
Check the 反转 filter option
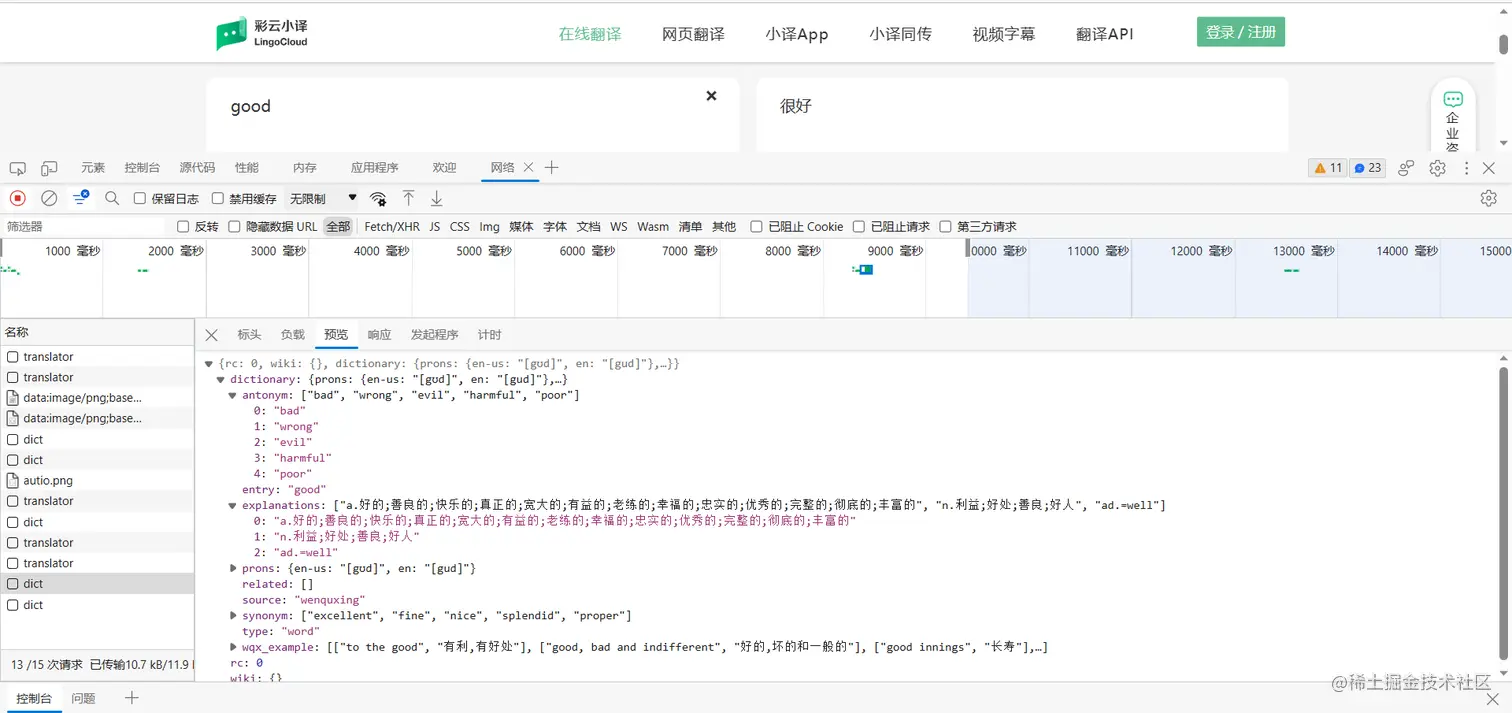[x=183, y=227]
